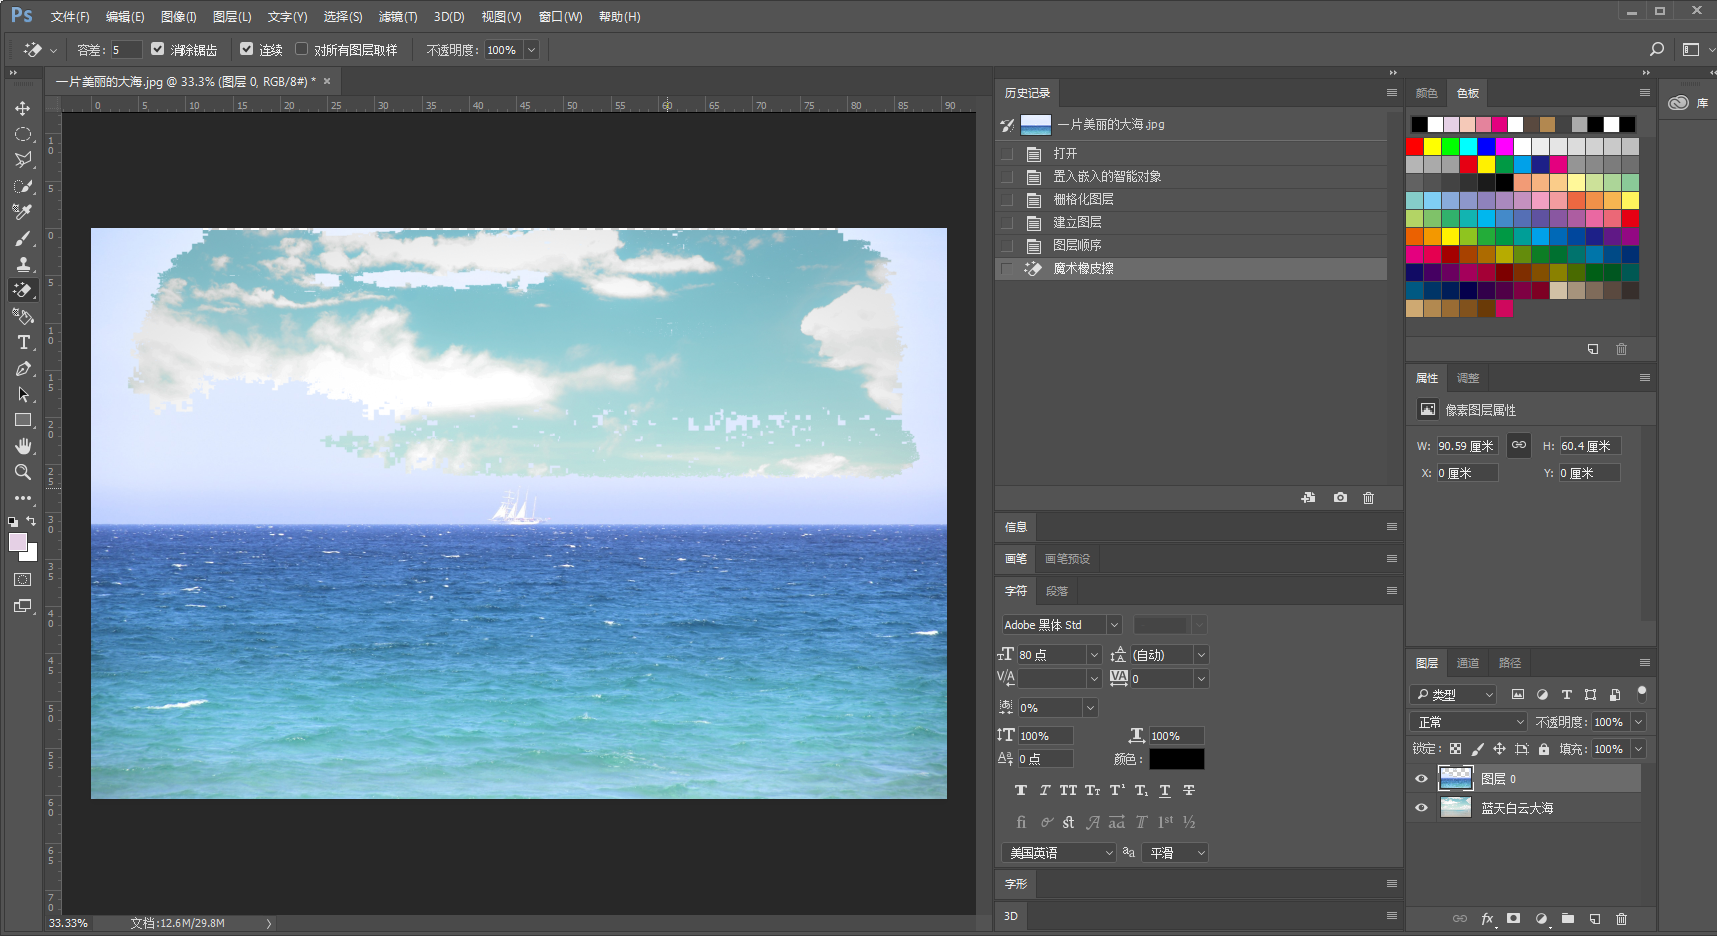Open the opacity 100% dropdown in options bar
This screenshot has height=936, width=1717.
pos(531,50)
